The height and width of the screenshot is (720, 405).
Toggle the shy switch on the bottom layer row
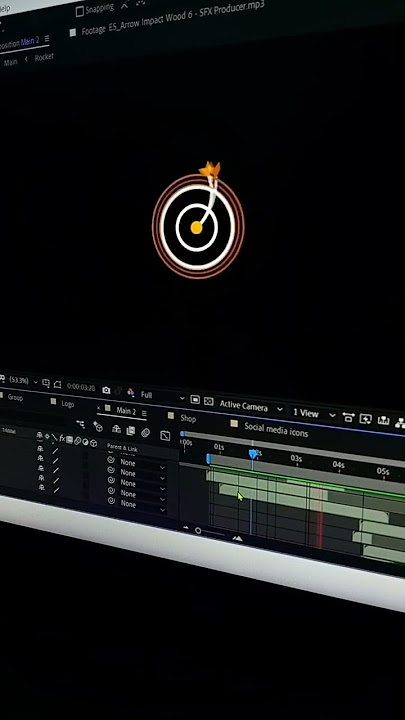click(x=41, y=488)
